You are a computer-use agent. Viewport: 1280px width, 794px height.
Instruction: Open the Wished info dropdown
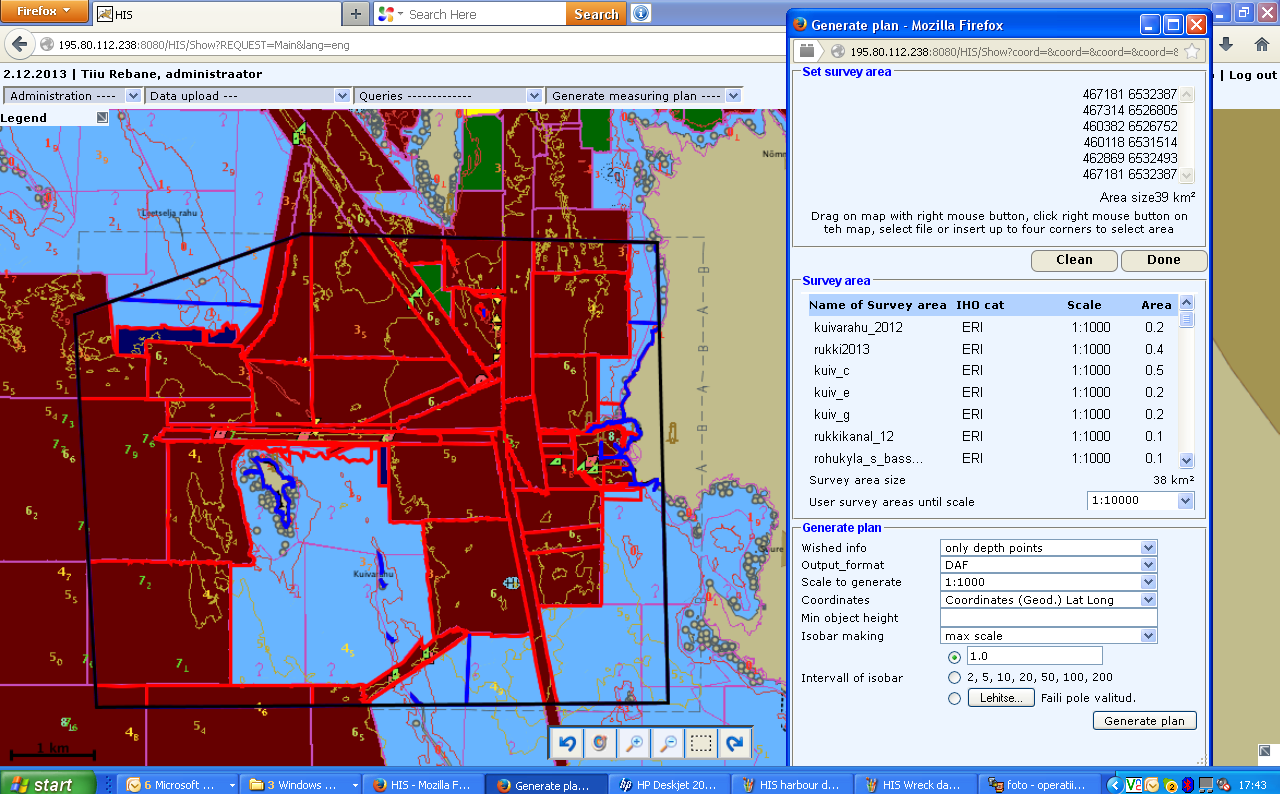(x=1048, y=548)
